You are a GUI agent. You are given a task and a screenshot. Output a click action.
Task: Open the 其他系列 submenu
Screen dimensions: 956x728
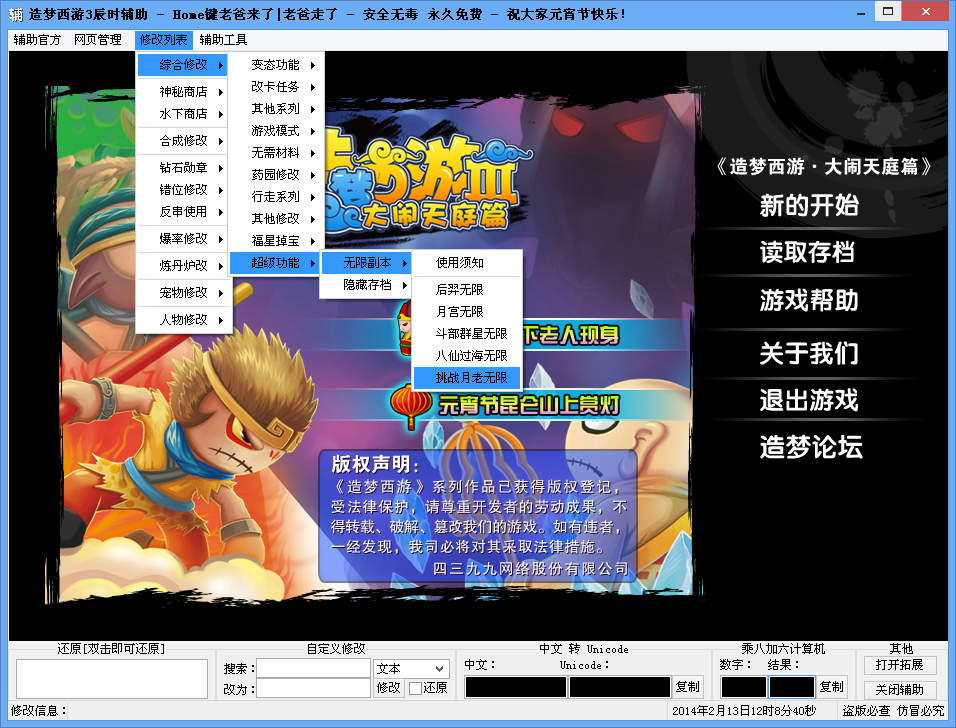pos(276,109)
